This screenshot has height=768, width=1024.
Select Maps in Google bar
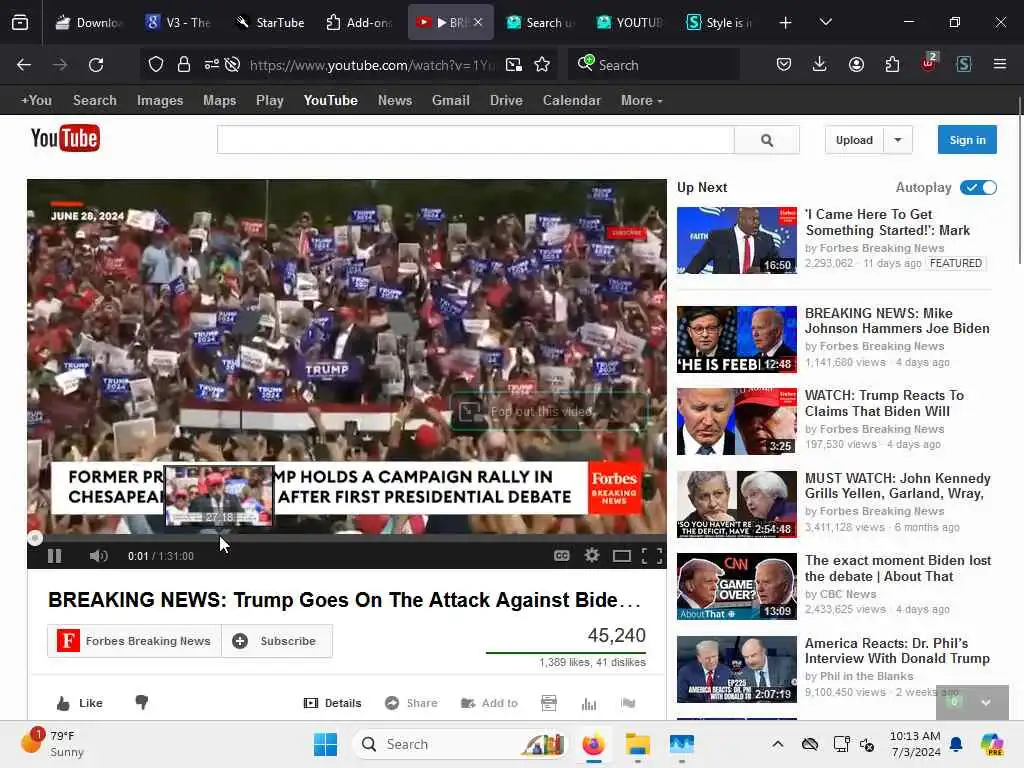[219, 101]
